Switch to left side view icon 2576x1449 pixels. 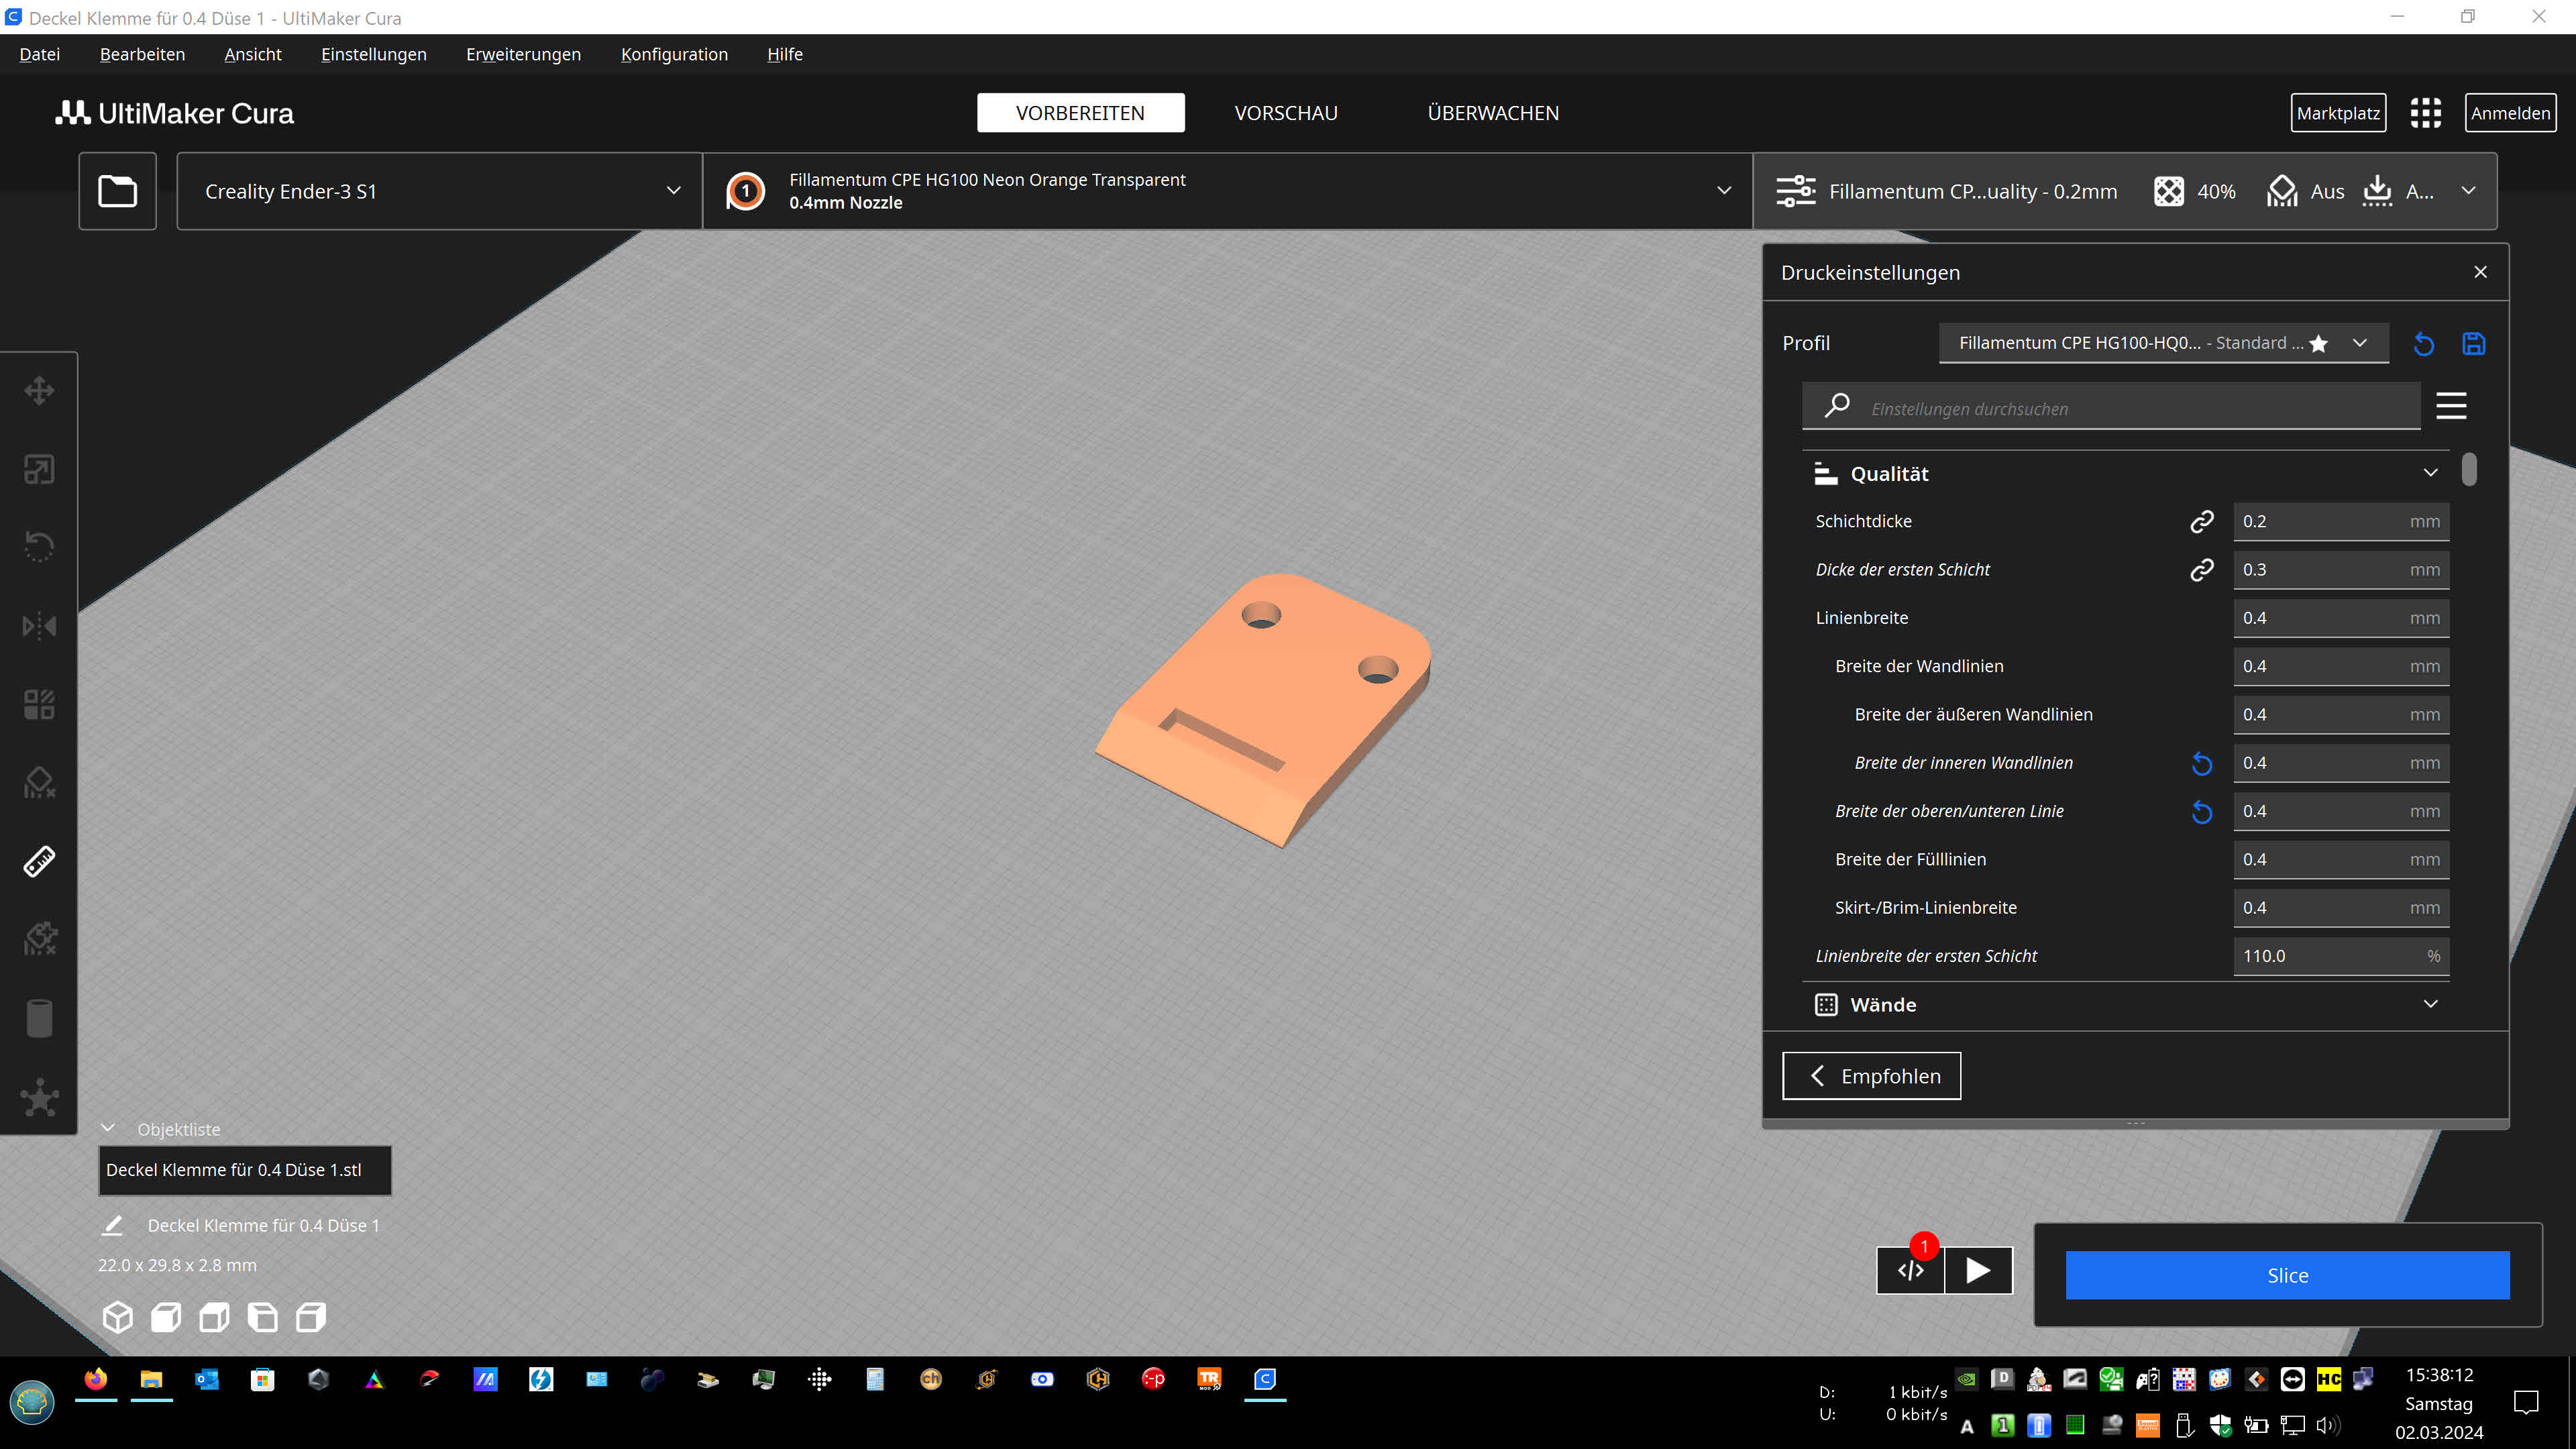point(262,1317)
